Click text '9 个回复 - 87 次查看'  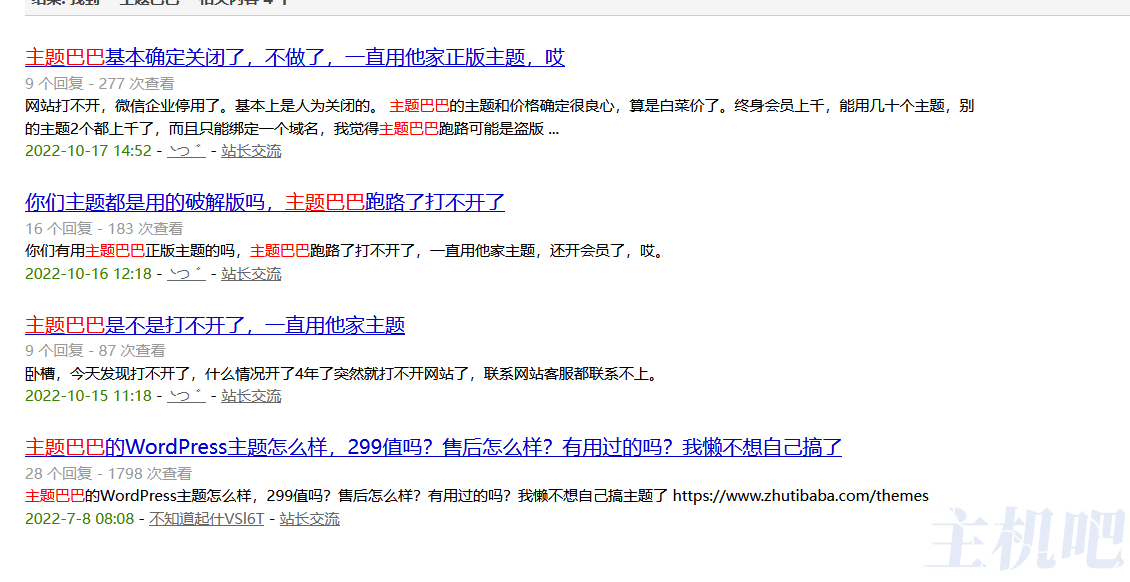point(95,351)
